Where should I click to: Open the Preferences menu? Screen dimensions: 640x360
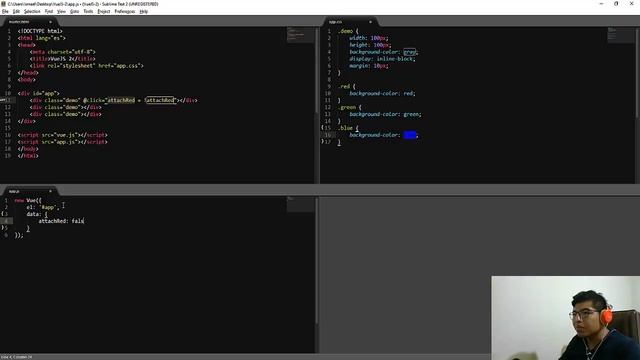click(124, 11)
